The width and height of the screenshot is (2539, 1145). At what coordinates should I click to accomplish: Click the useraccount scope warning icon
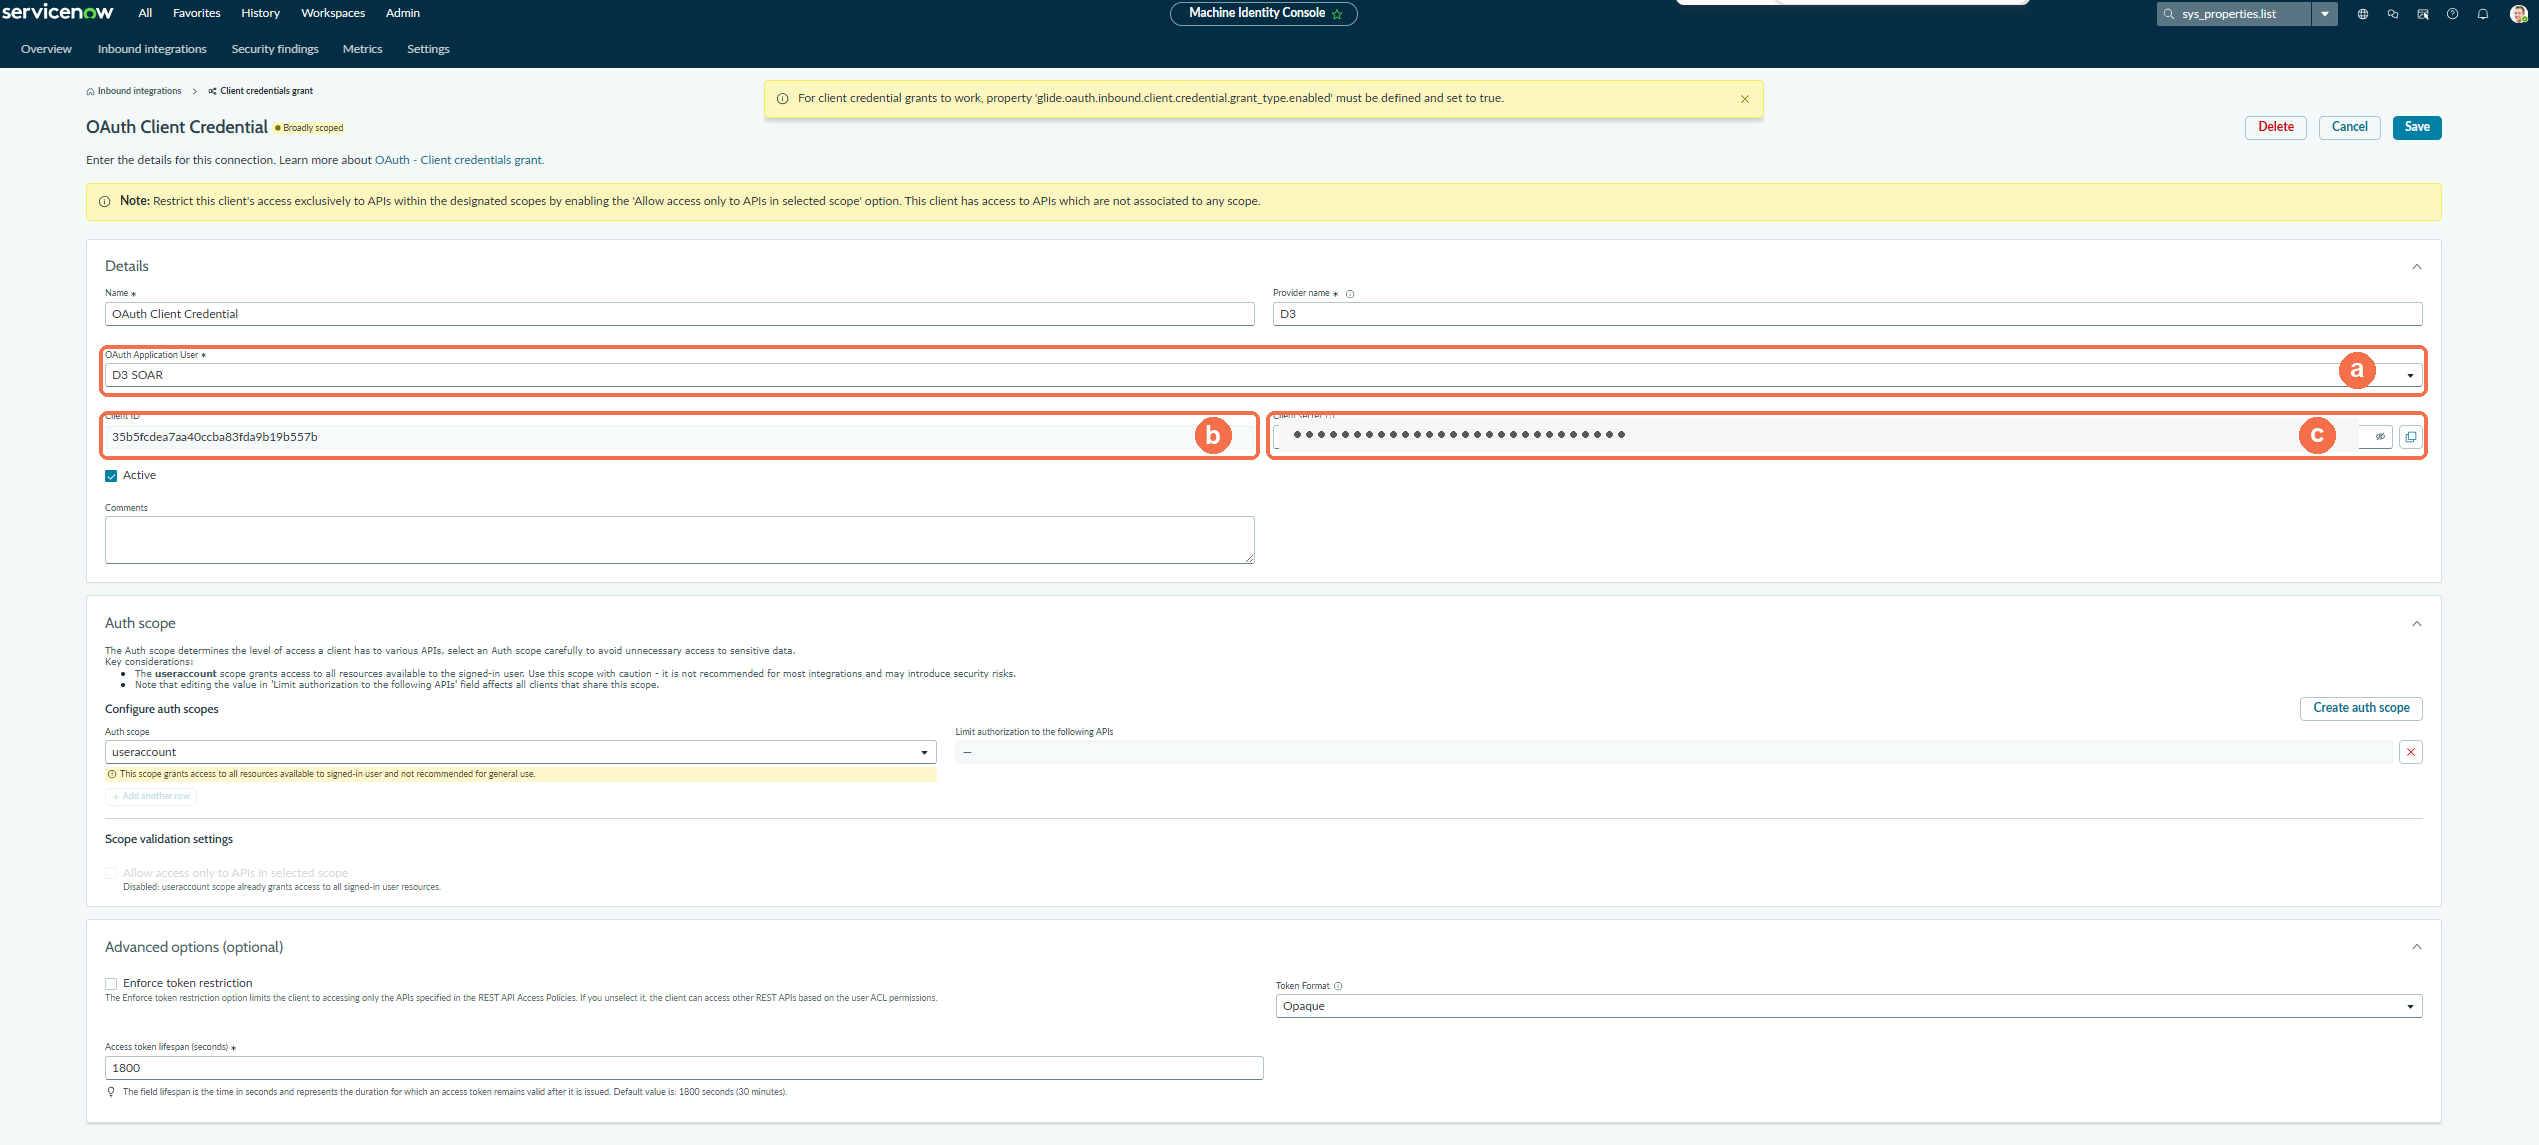pos(112,774)
